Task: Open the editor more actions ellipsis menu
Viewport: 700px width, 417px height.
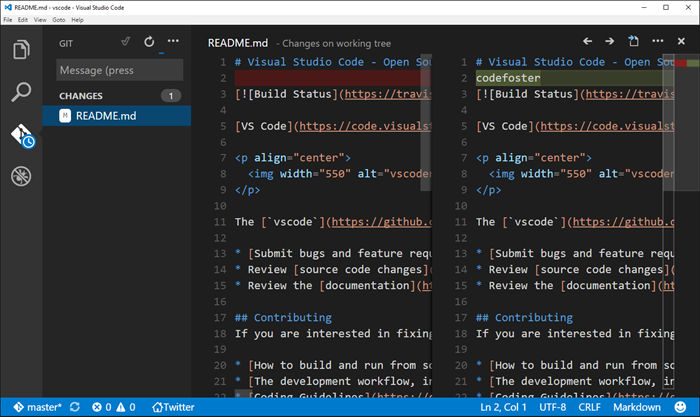Action: click(657, 42)
